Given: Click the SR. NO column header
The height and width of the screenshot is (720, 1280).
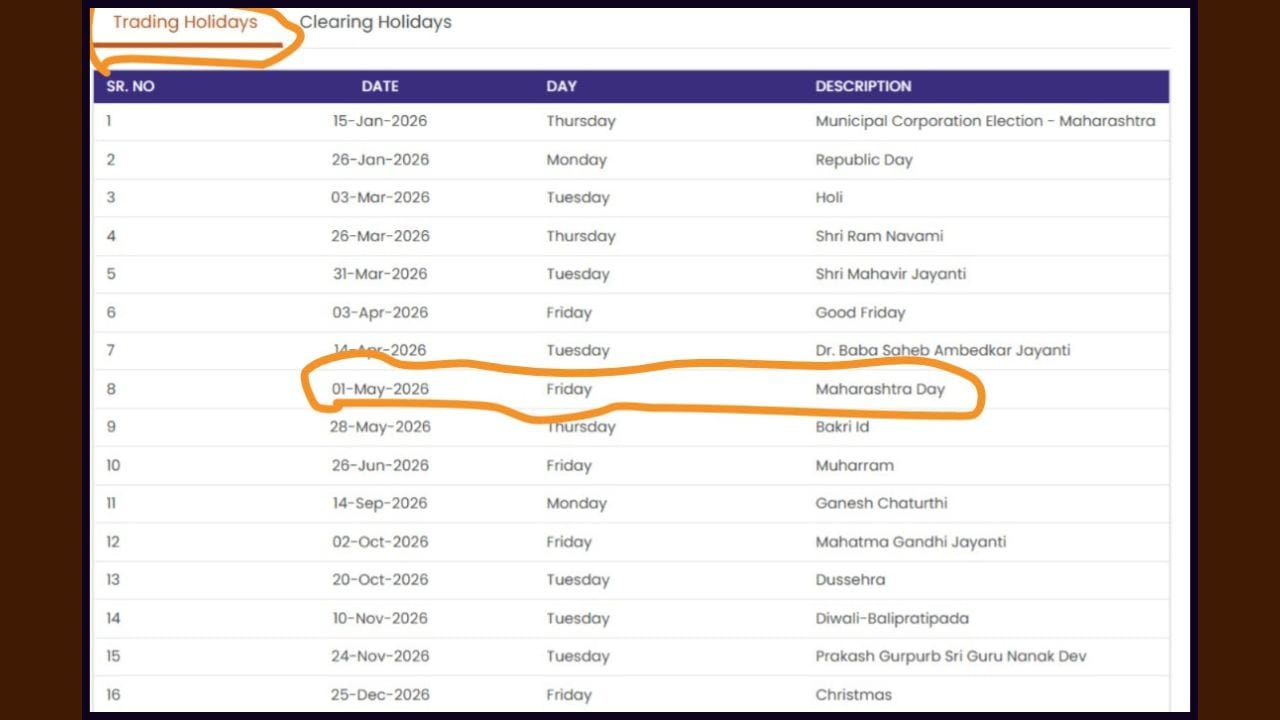Looking at the screenshot, I should [131, 86].
